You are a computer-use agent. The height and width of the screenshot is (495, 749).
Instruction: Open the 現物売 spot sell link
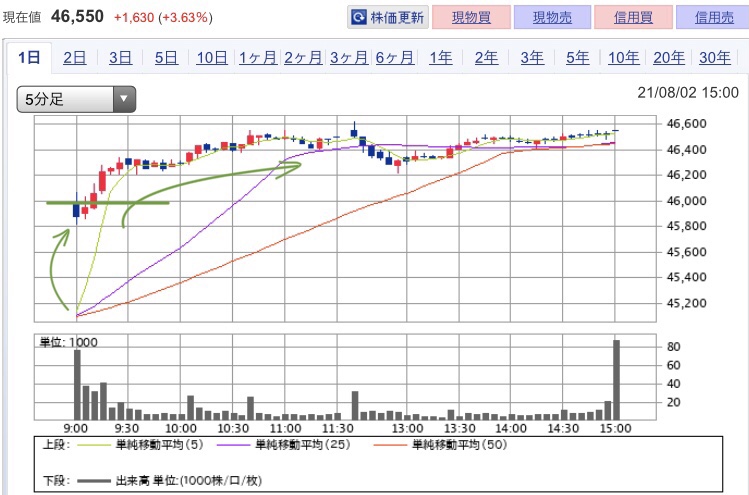click(552, 18)
